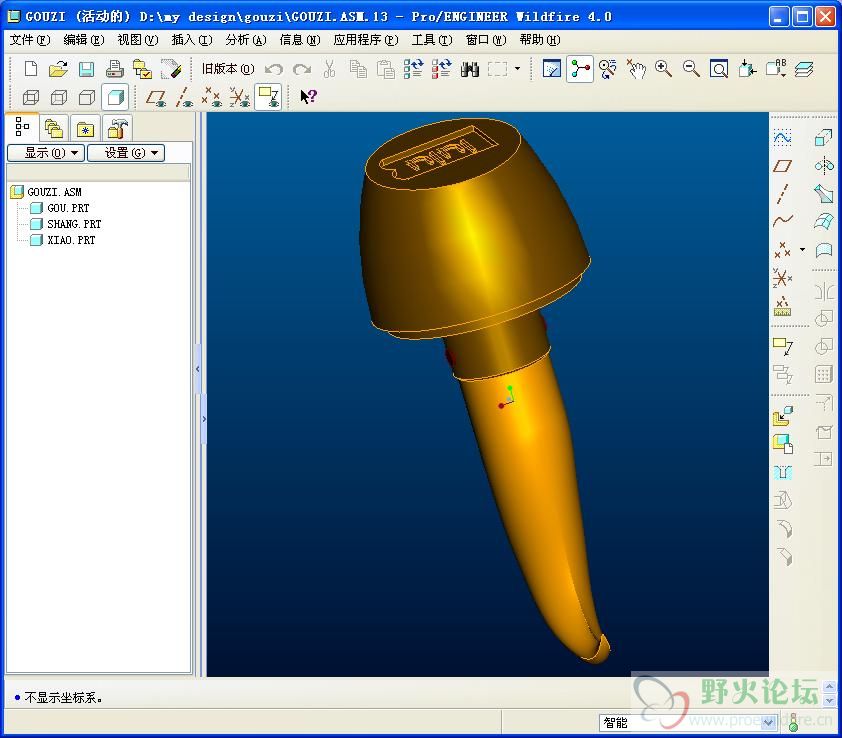Click the Datum Plane tool

tap(782, 166)
